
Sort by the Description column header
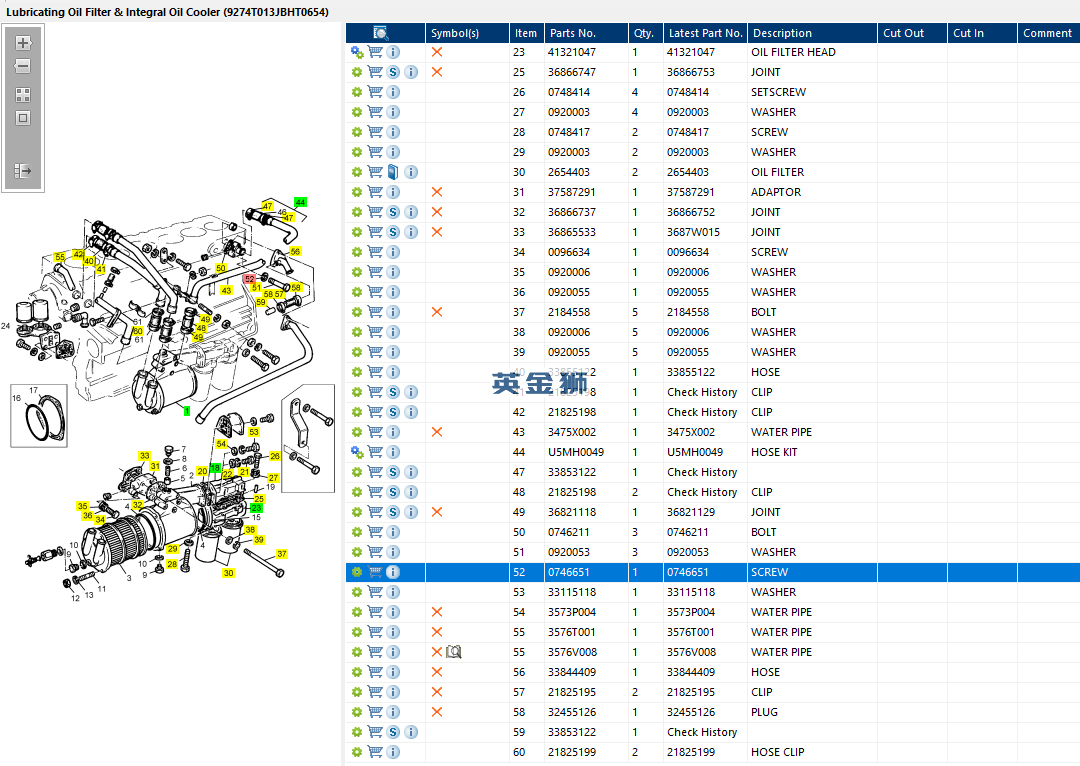tap(782, 33)
